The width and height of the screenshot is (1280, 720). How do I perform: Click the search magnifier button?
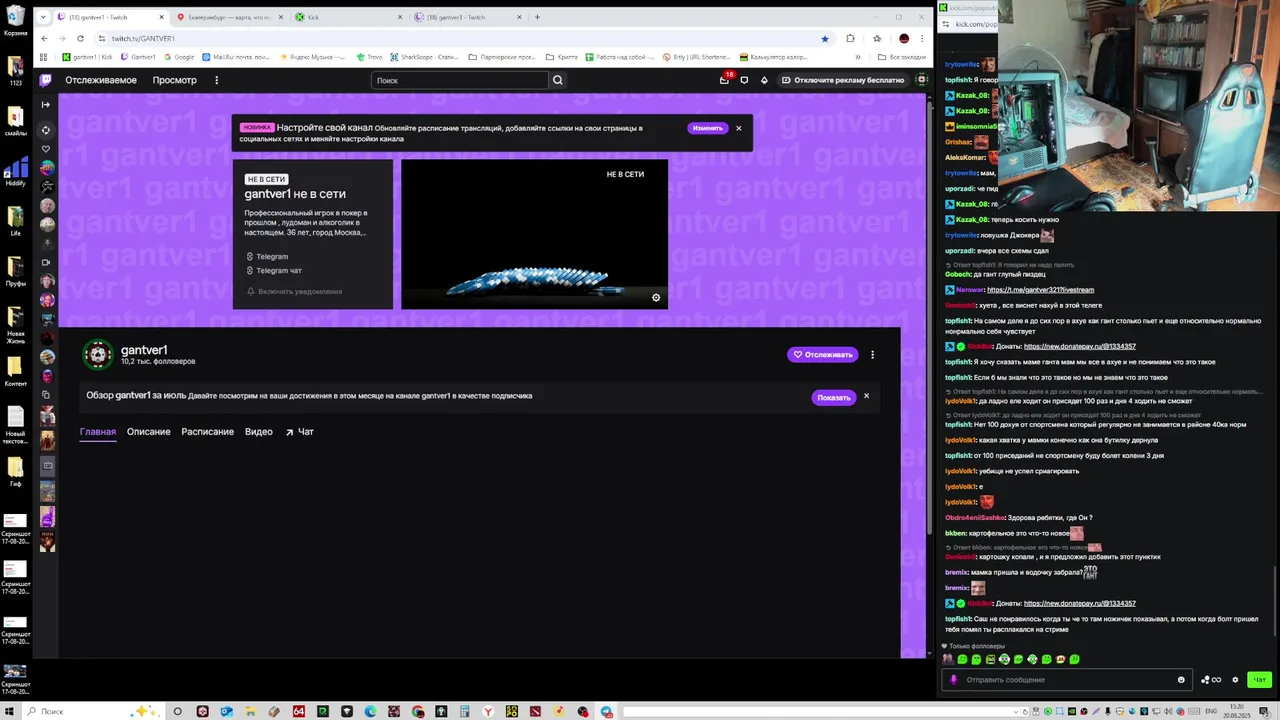coord(558,80)
